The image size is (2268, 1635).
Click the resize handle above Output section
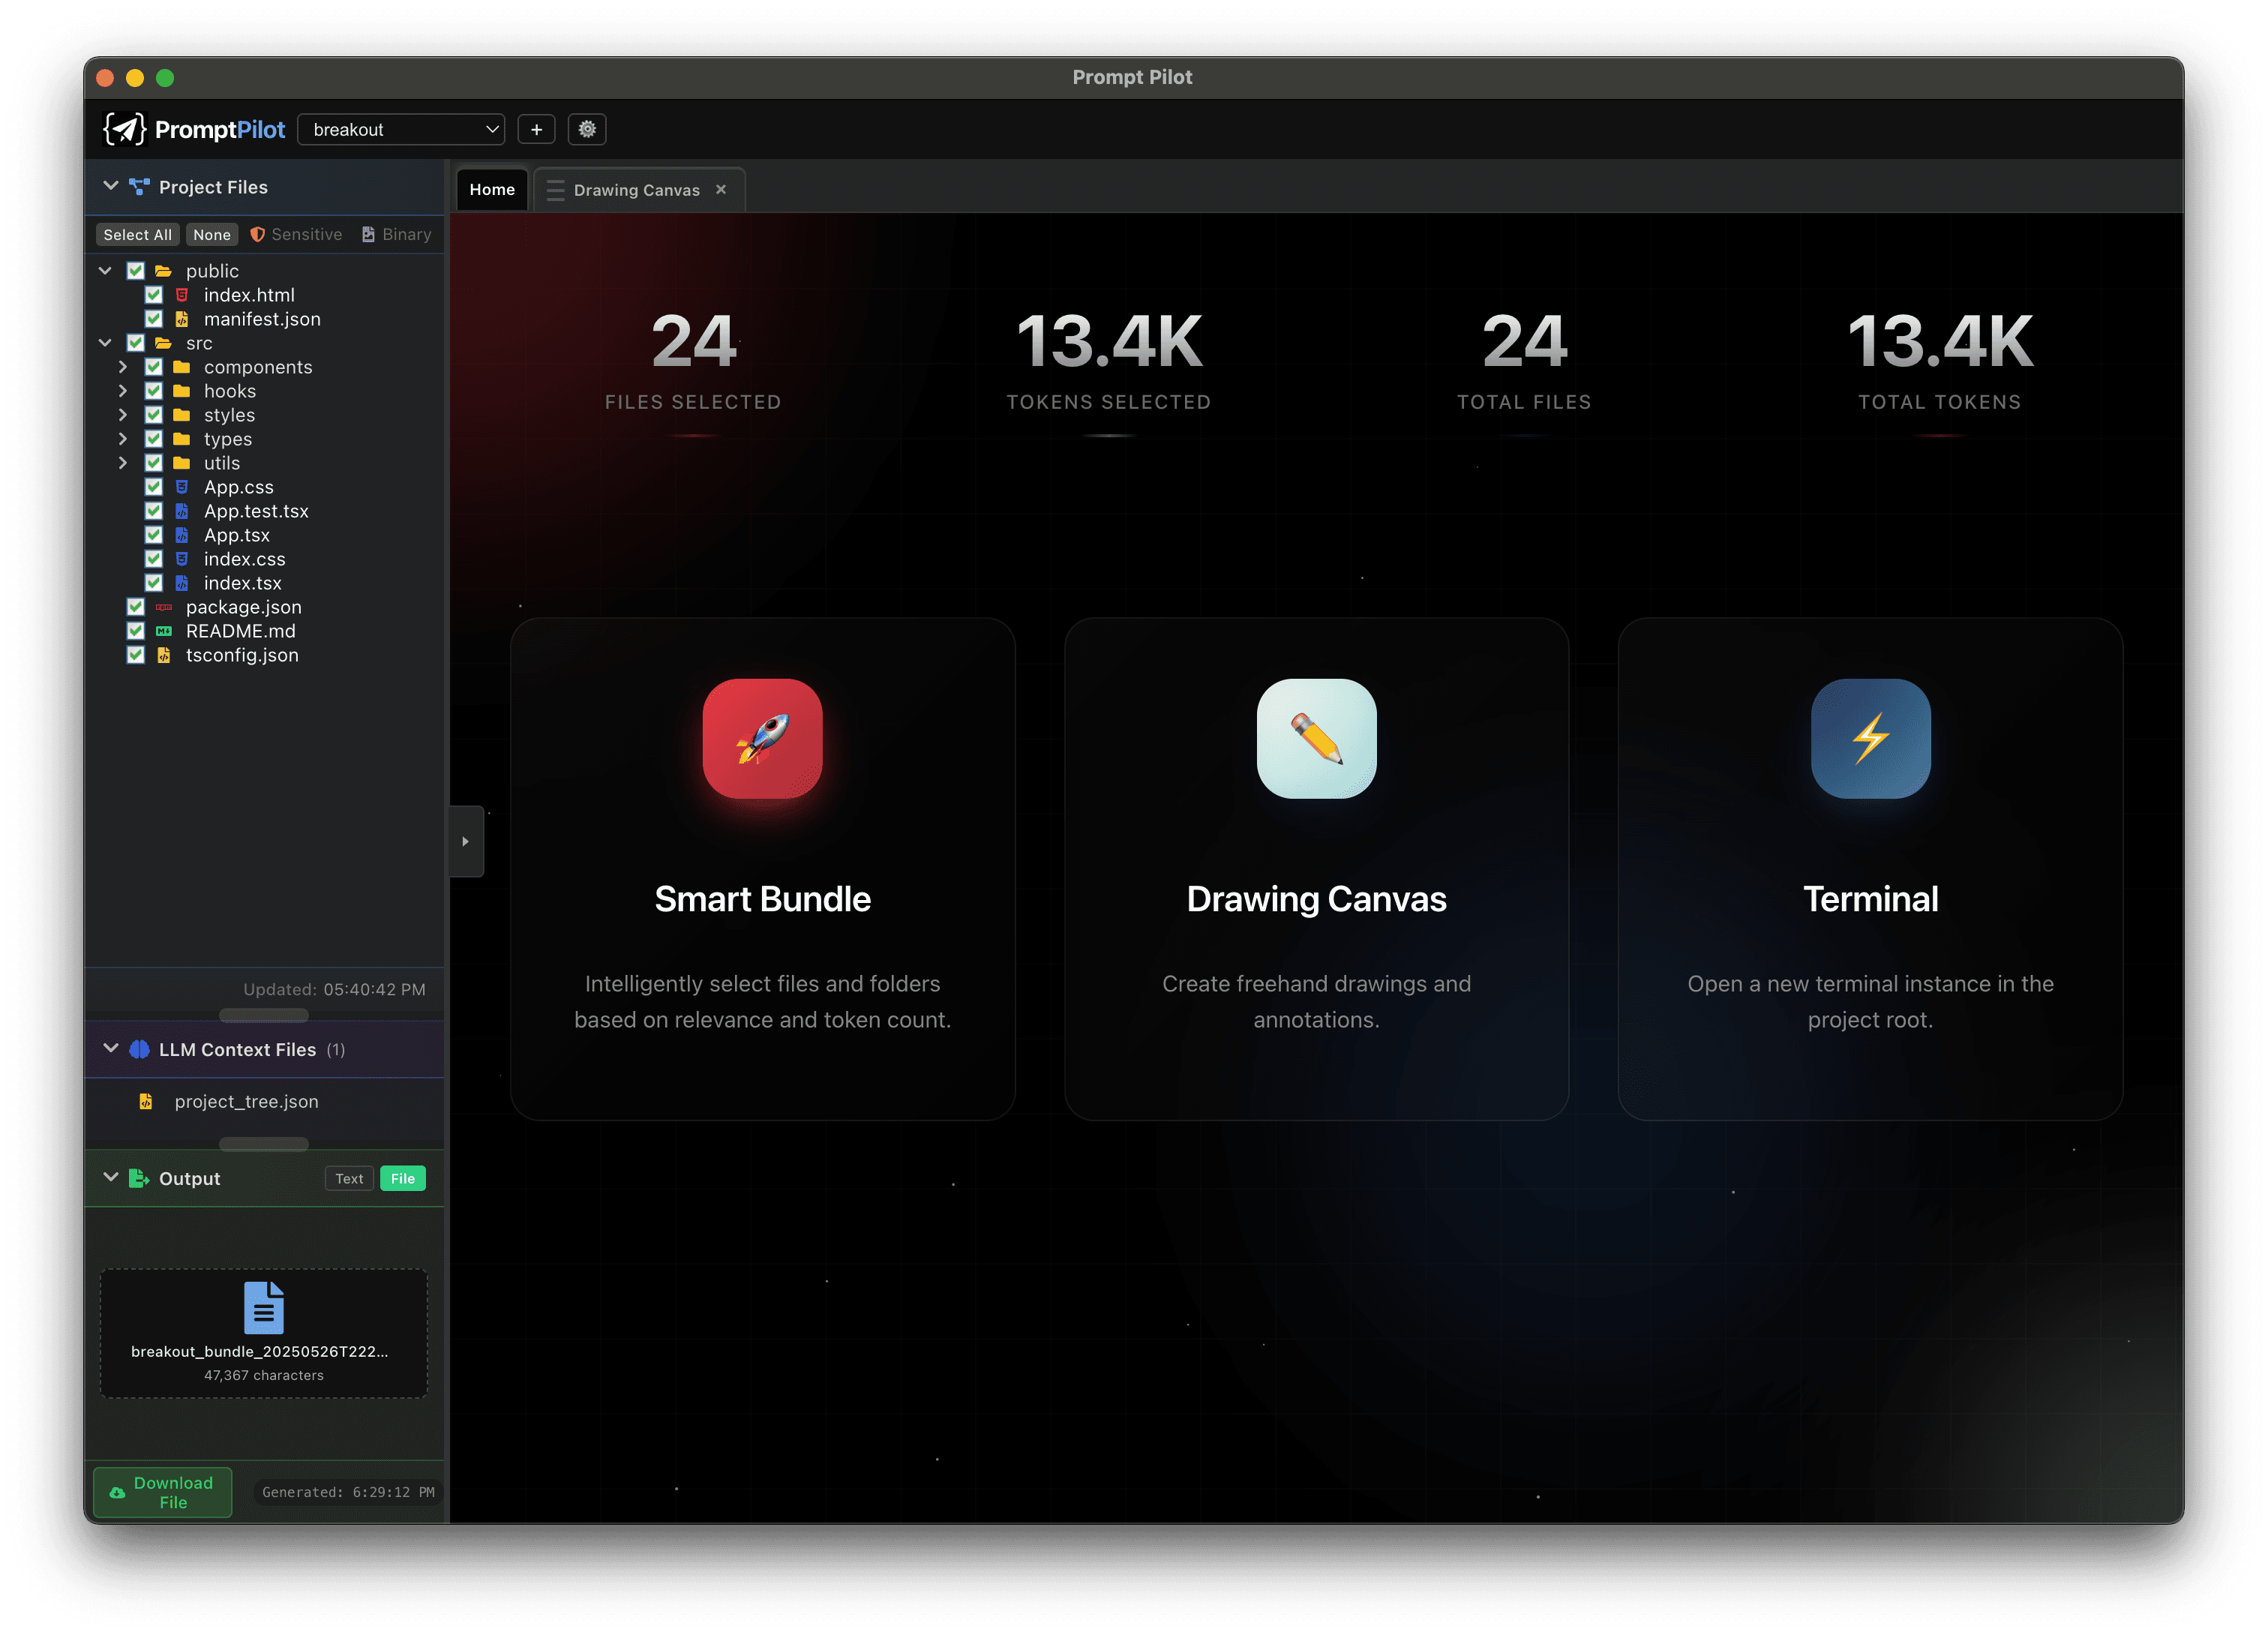click(x=264, y=1144)
